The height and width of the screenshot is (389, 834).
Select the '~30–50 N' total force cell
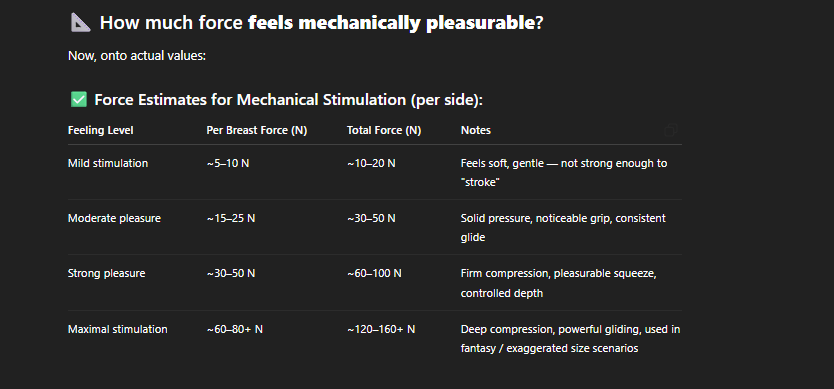371,219
